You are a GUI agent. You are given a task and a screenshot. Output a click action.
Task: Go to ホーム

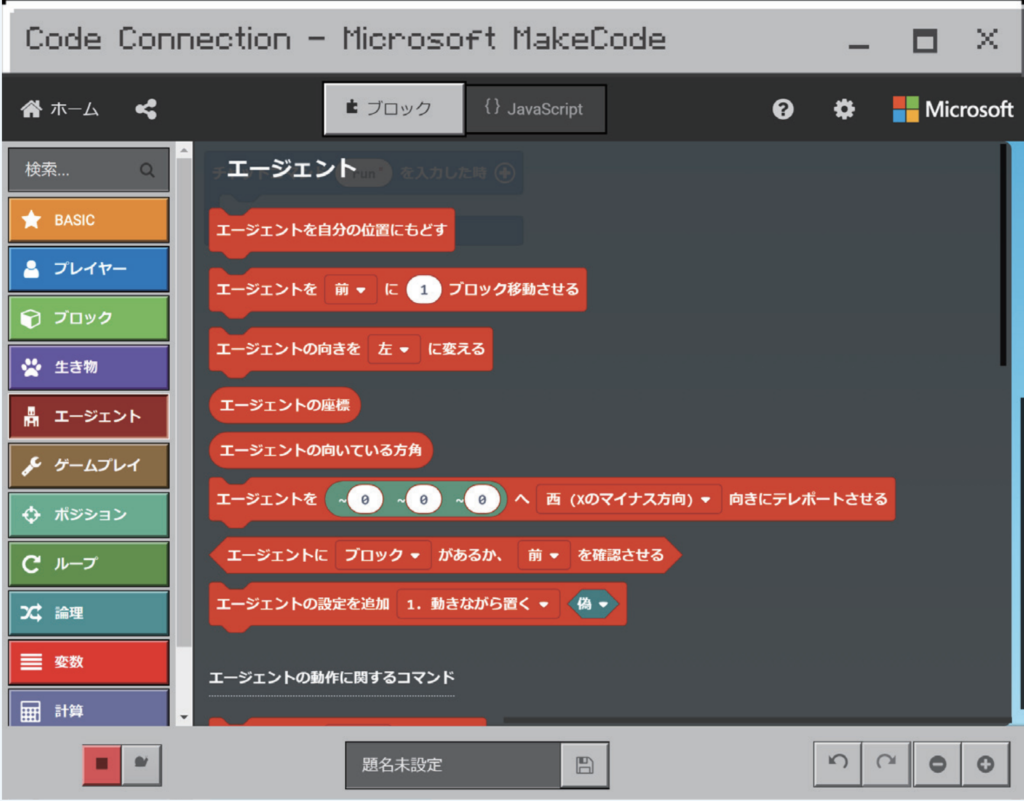[61, 110]
